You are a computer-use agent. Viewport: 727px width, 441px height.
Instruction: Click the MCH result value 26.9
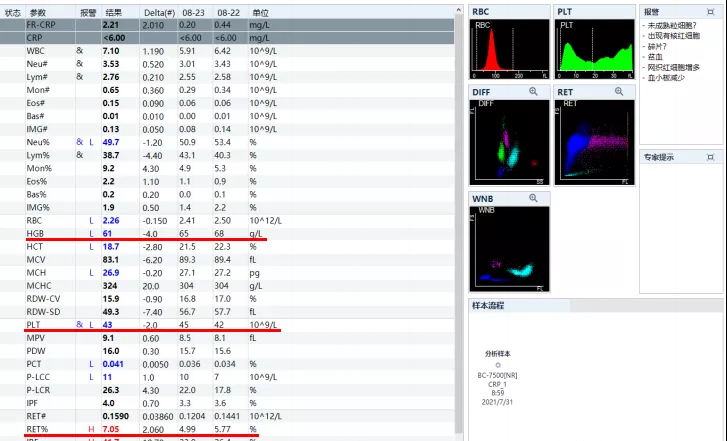coord(111,273)
